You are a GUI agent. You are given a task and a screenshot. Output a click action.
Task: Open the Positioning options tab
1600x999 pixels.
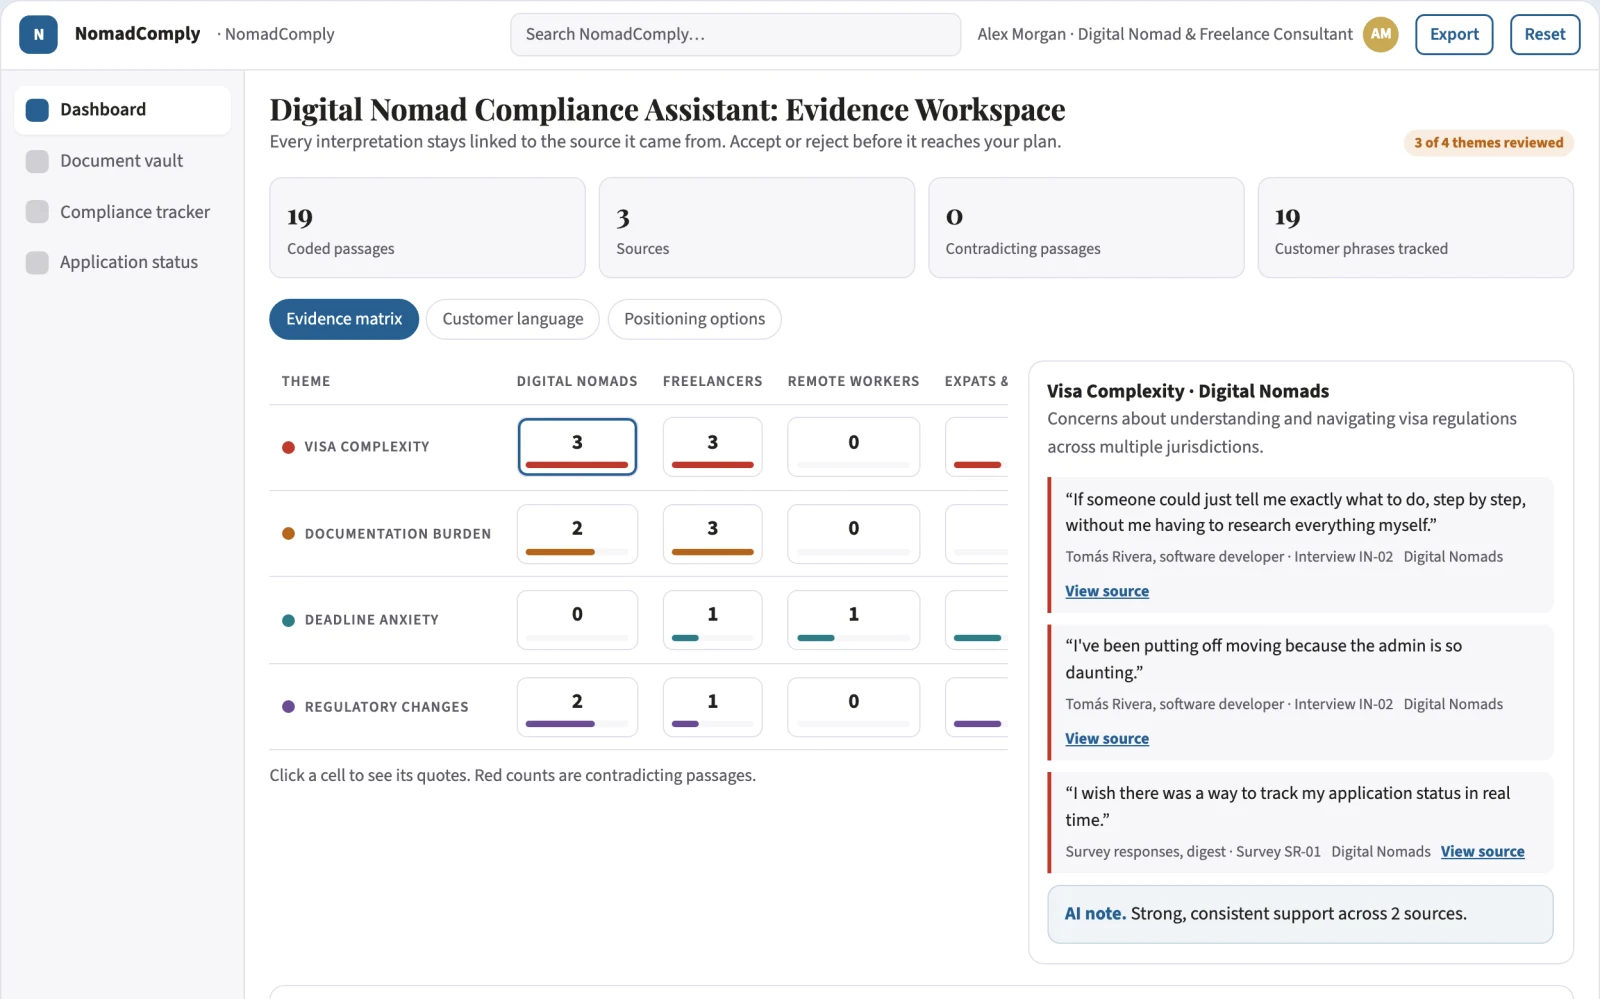694,319
